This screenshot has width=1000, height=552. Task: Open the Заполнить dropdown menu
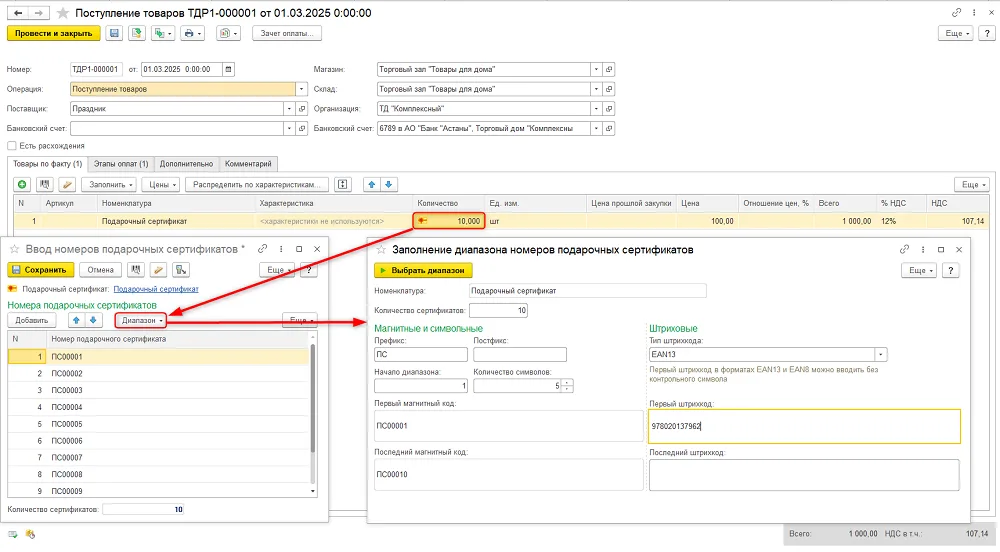[x=111, y=184]
